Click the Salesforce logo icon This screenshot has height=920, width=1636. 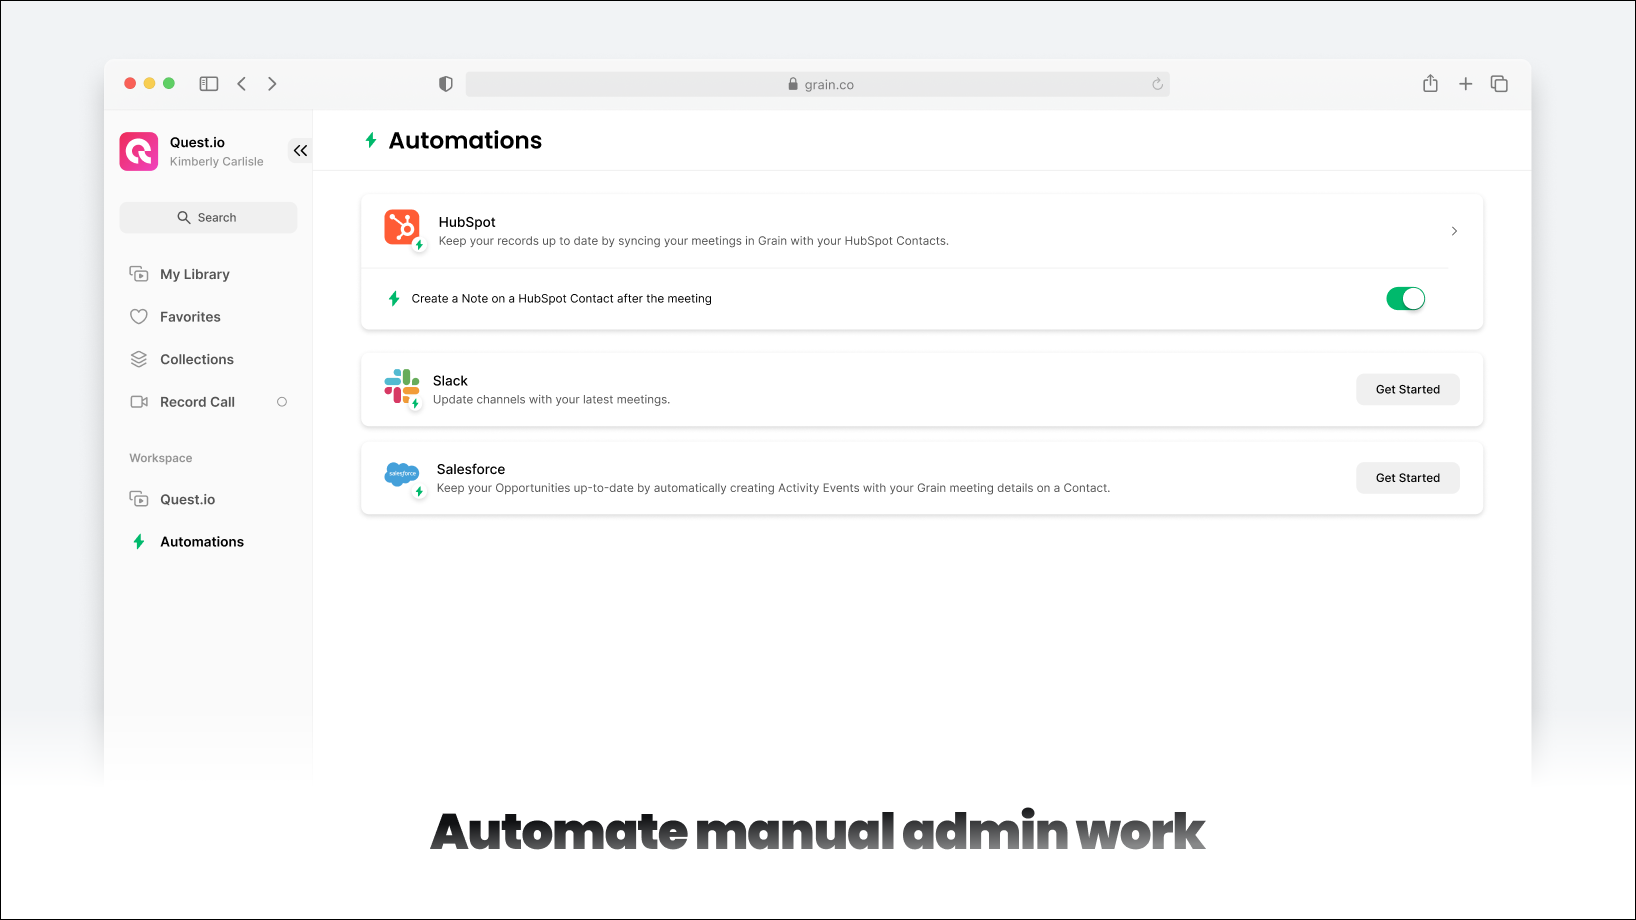(402, 474)
